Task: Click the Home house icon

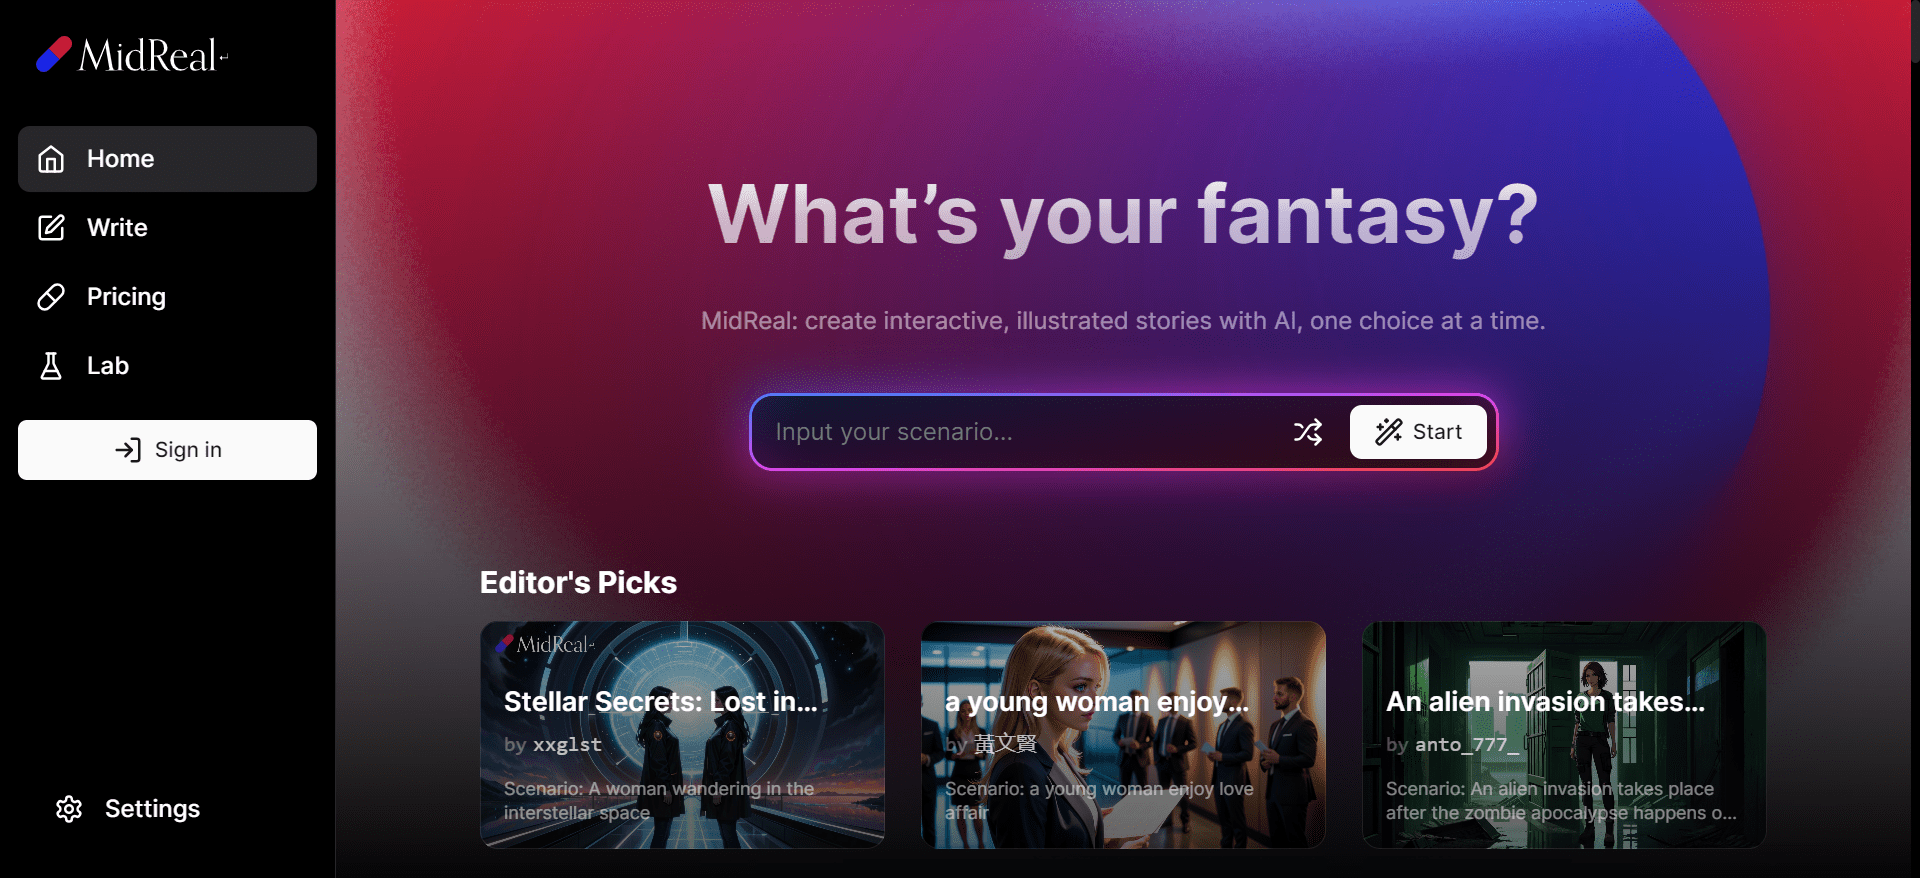Action: pyautogui.click(x=51, y=159)
